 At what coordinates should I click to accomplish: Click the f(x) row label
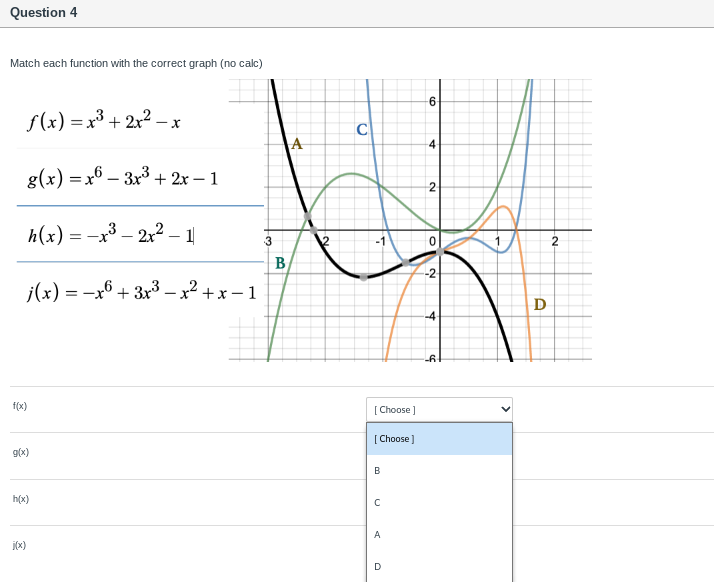[x=20, y=406]
